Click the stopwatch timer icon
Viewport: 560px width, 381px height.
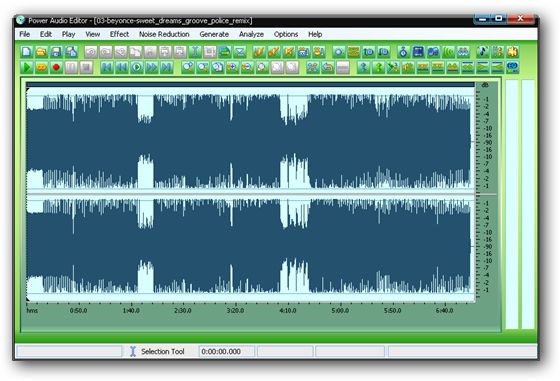[x=403, y=52]
